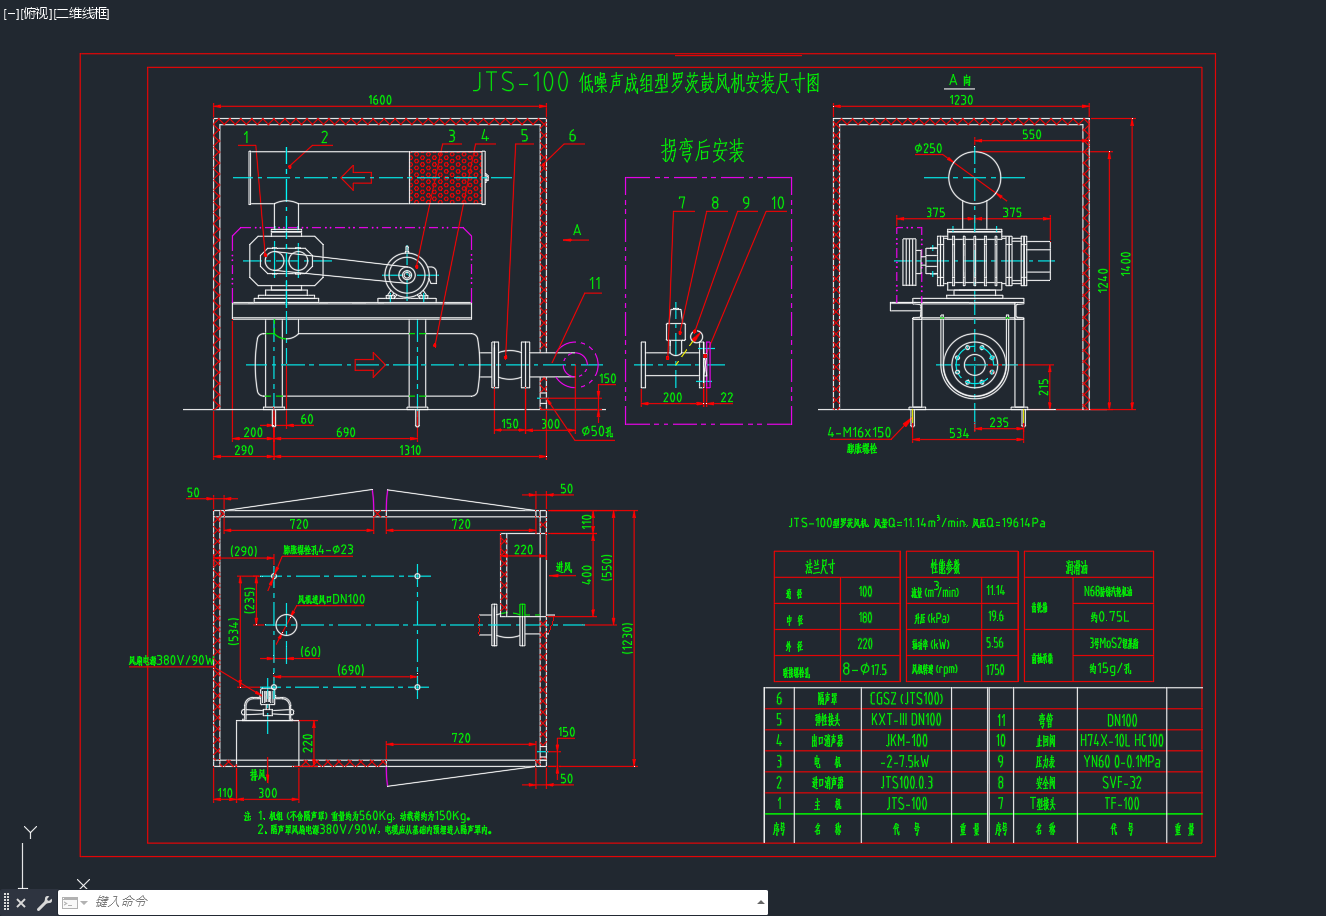Viewport: 1326px width, 916px height.
Task: Select the KXT-III DN100 parts list cell
Action: coord(906,719)
